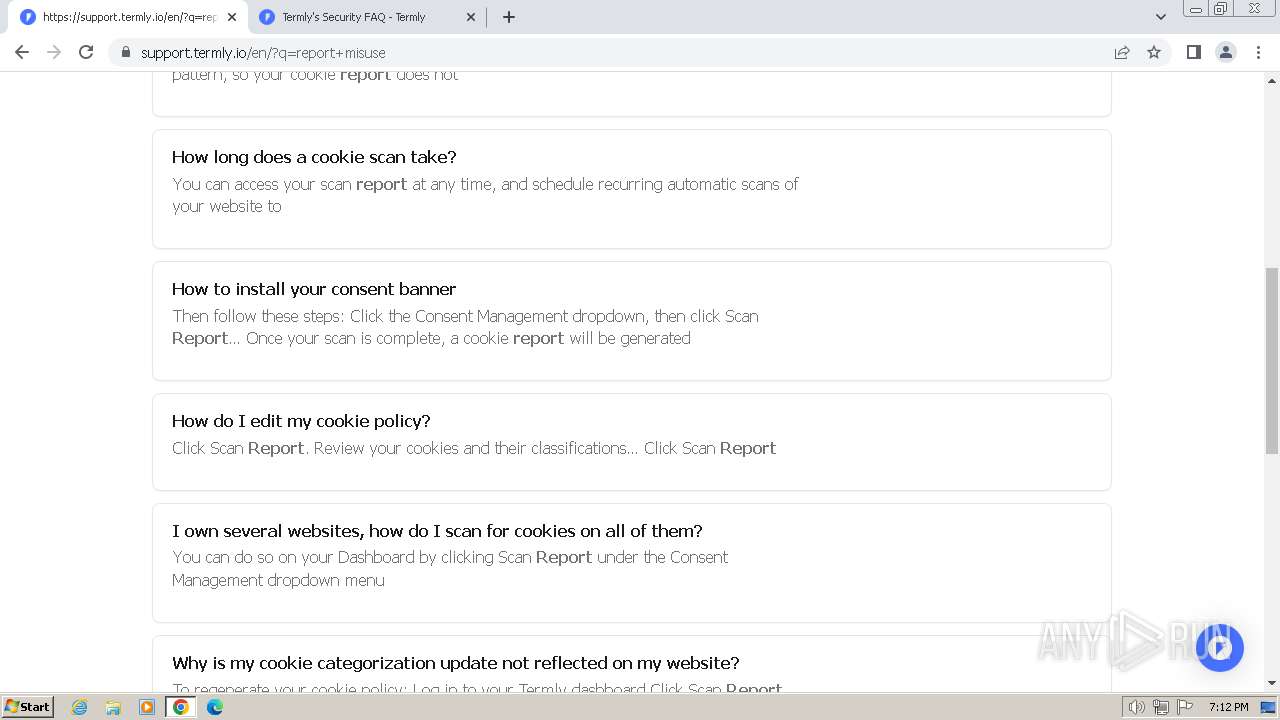Open the volume control tray icon

click(x=1136, y=707)
